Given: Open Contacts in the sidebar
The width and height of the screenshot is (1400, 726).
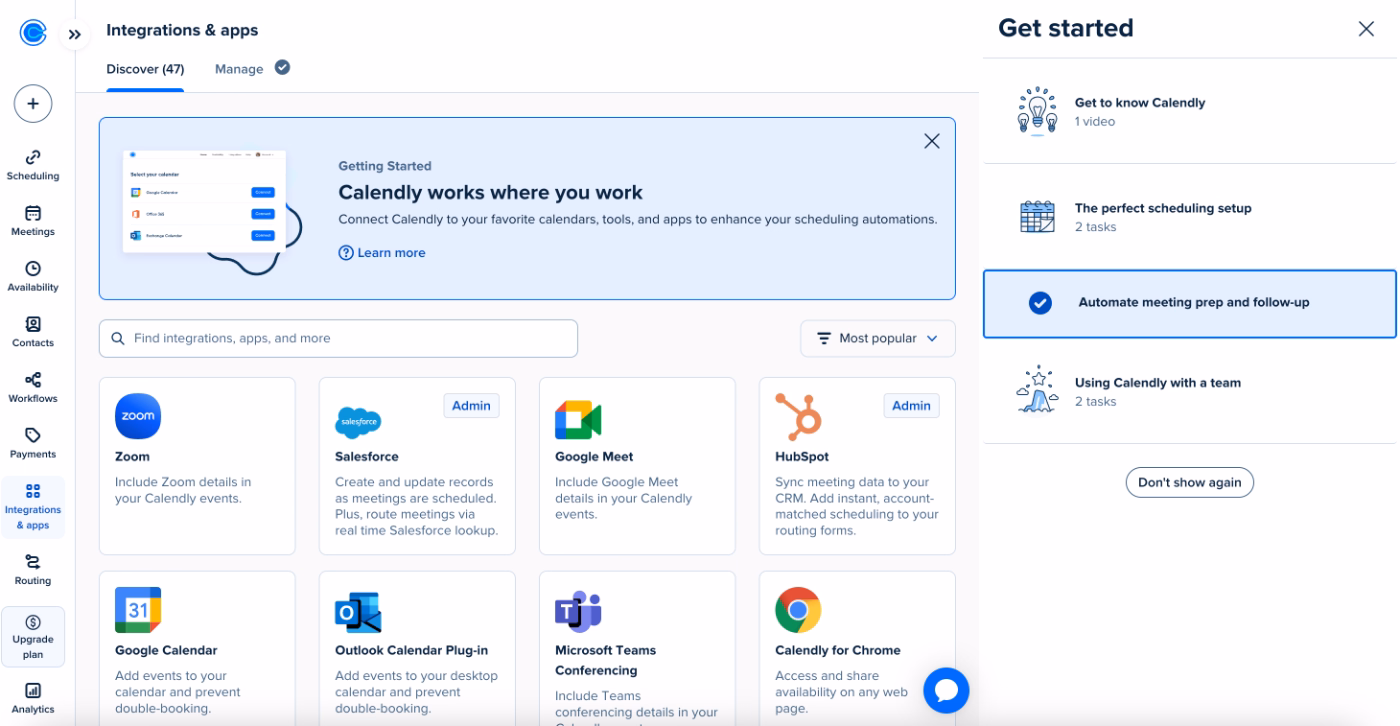Looking at the screenshot, I should [33, 332].
